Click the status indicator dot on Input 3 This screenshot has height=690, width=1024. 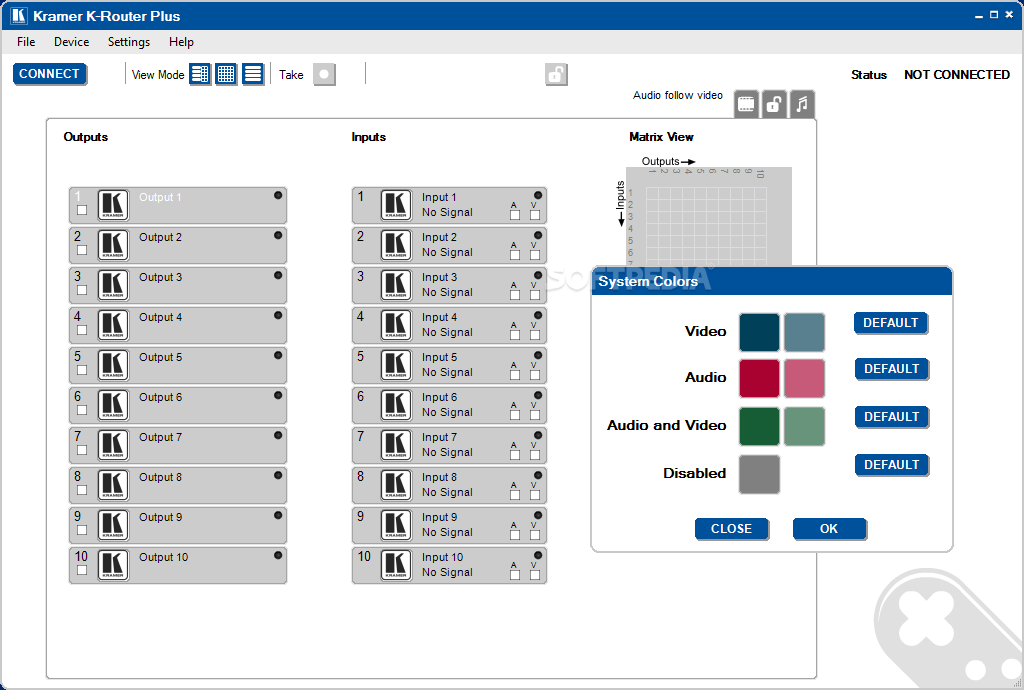538,275
